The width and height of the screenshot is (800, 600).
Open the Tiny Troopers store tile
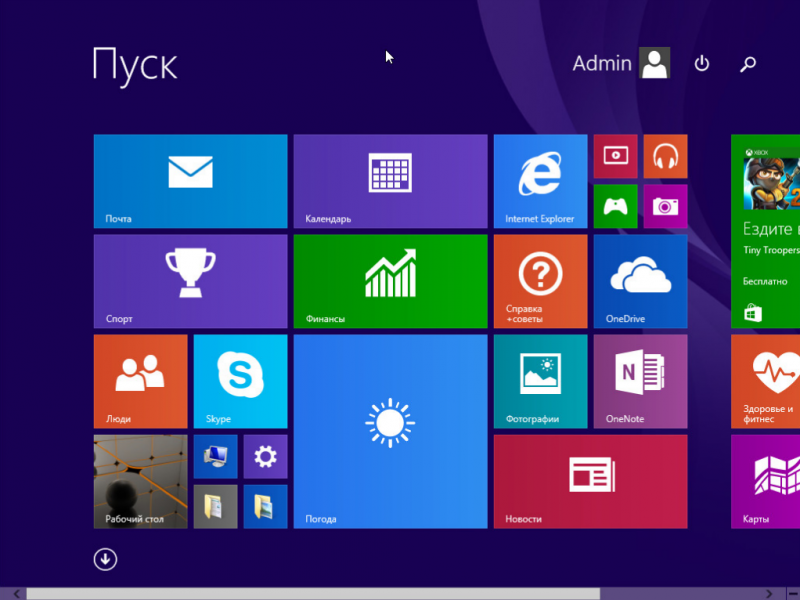765,231
